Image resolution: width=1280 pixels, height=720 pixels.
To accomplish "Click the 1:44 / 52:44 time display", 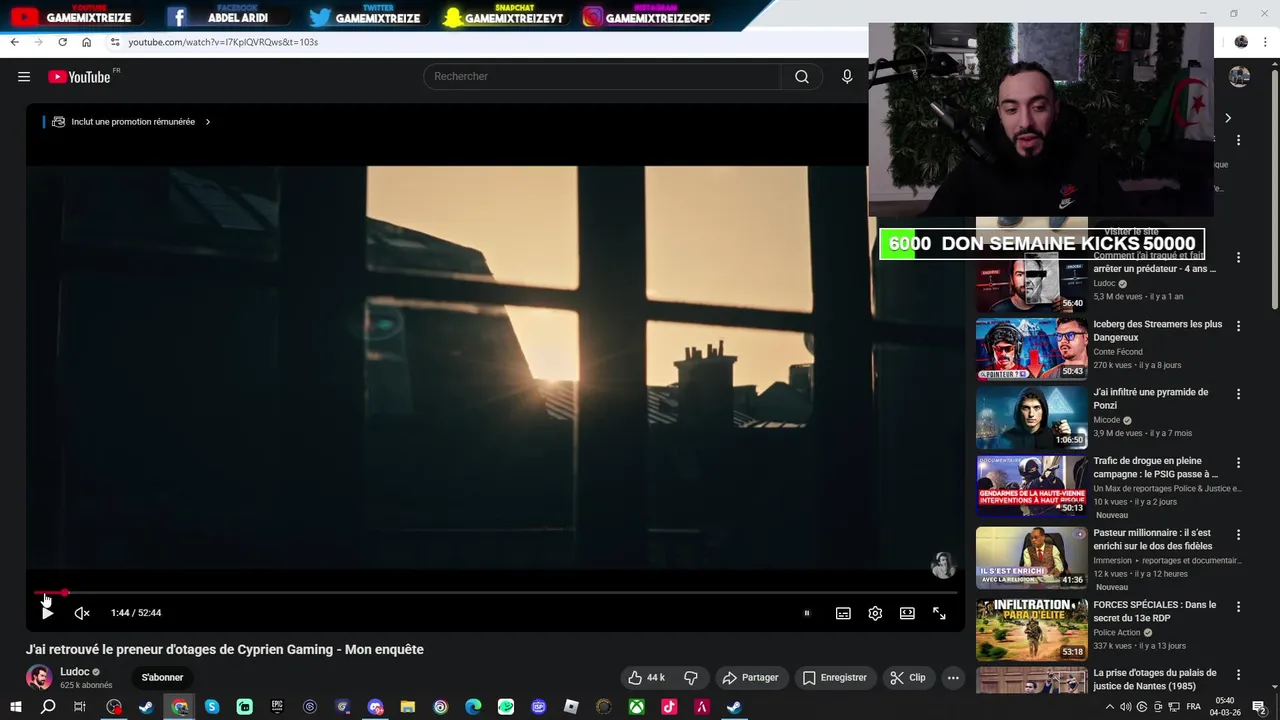I will coord(136,613).
